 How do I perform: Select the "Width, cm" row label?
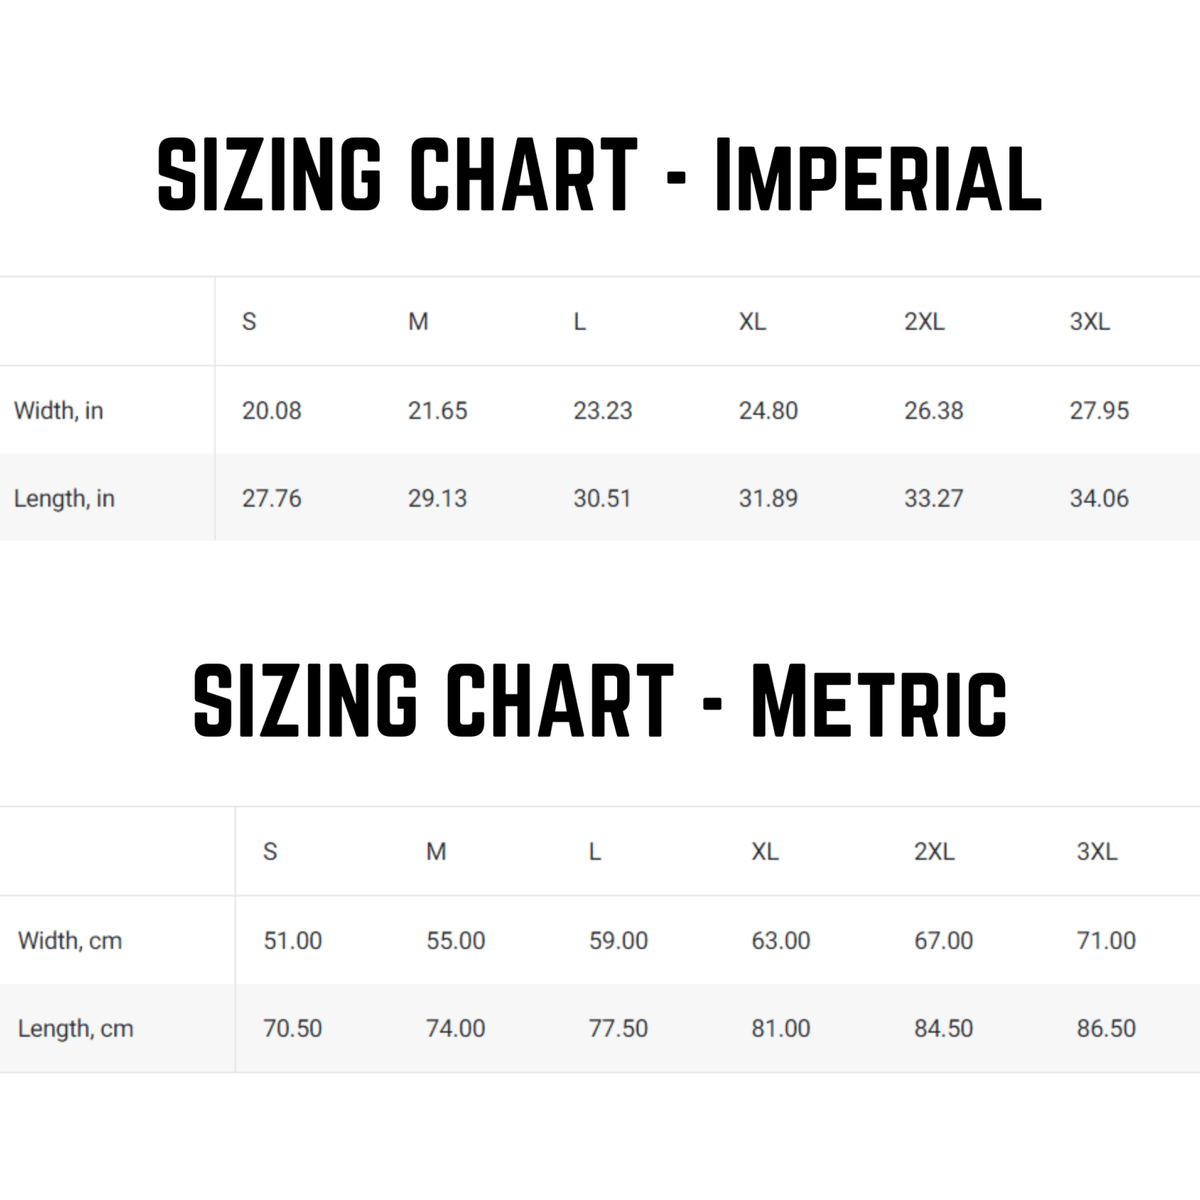point(70,941)
